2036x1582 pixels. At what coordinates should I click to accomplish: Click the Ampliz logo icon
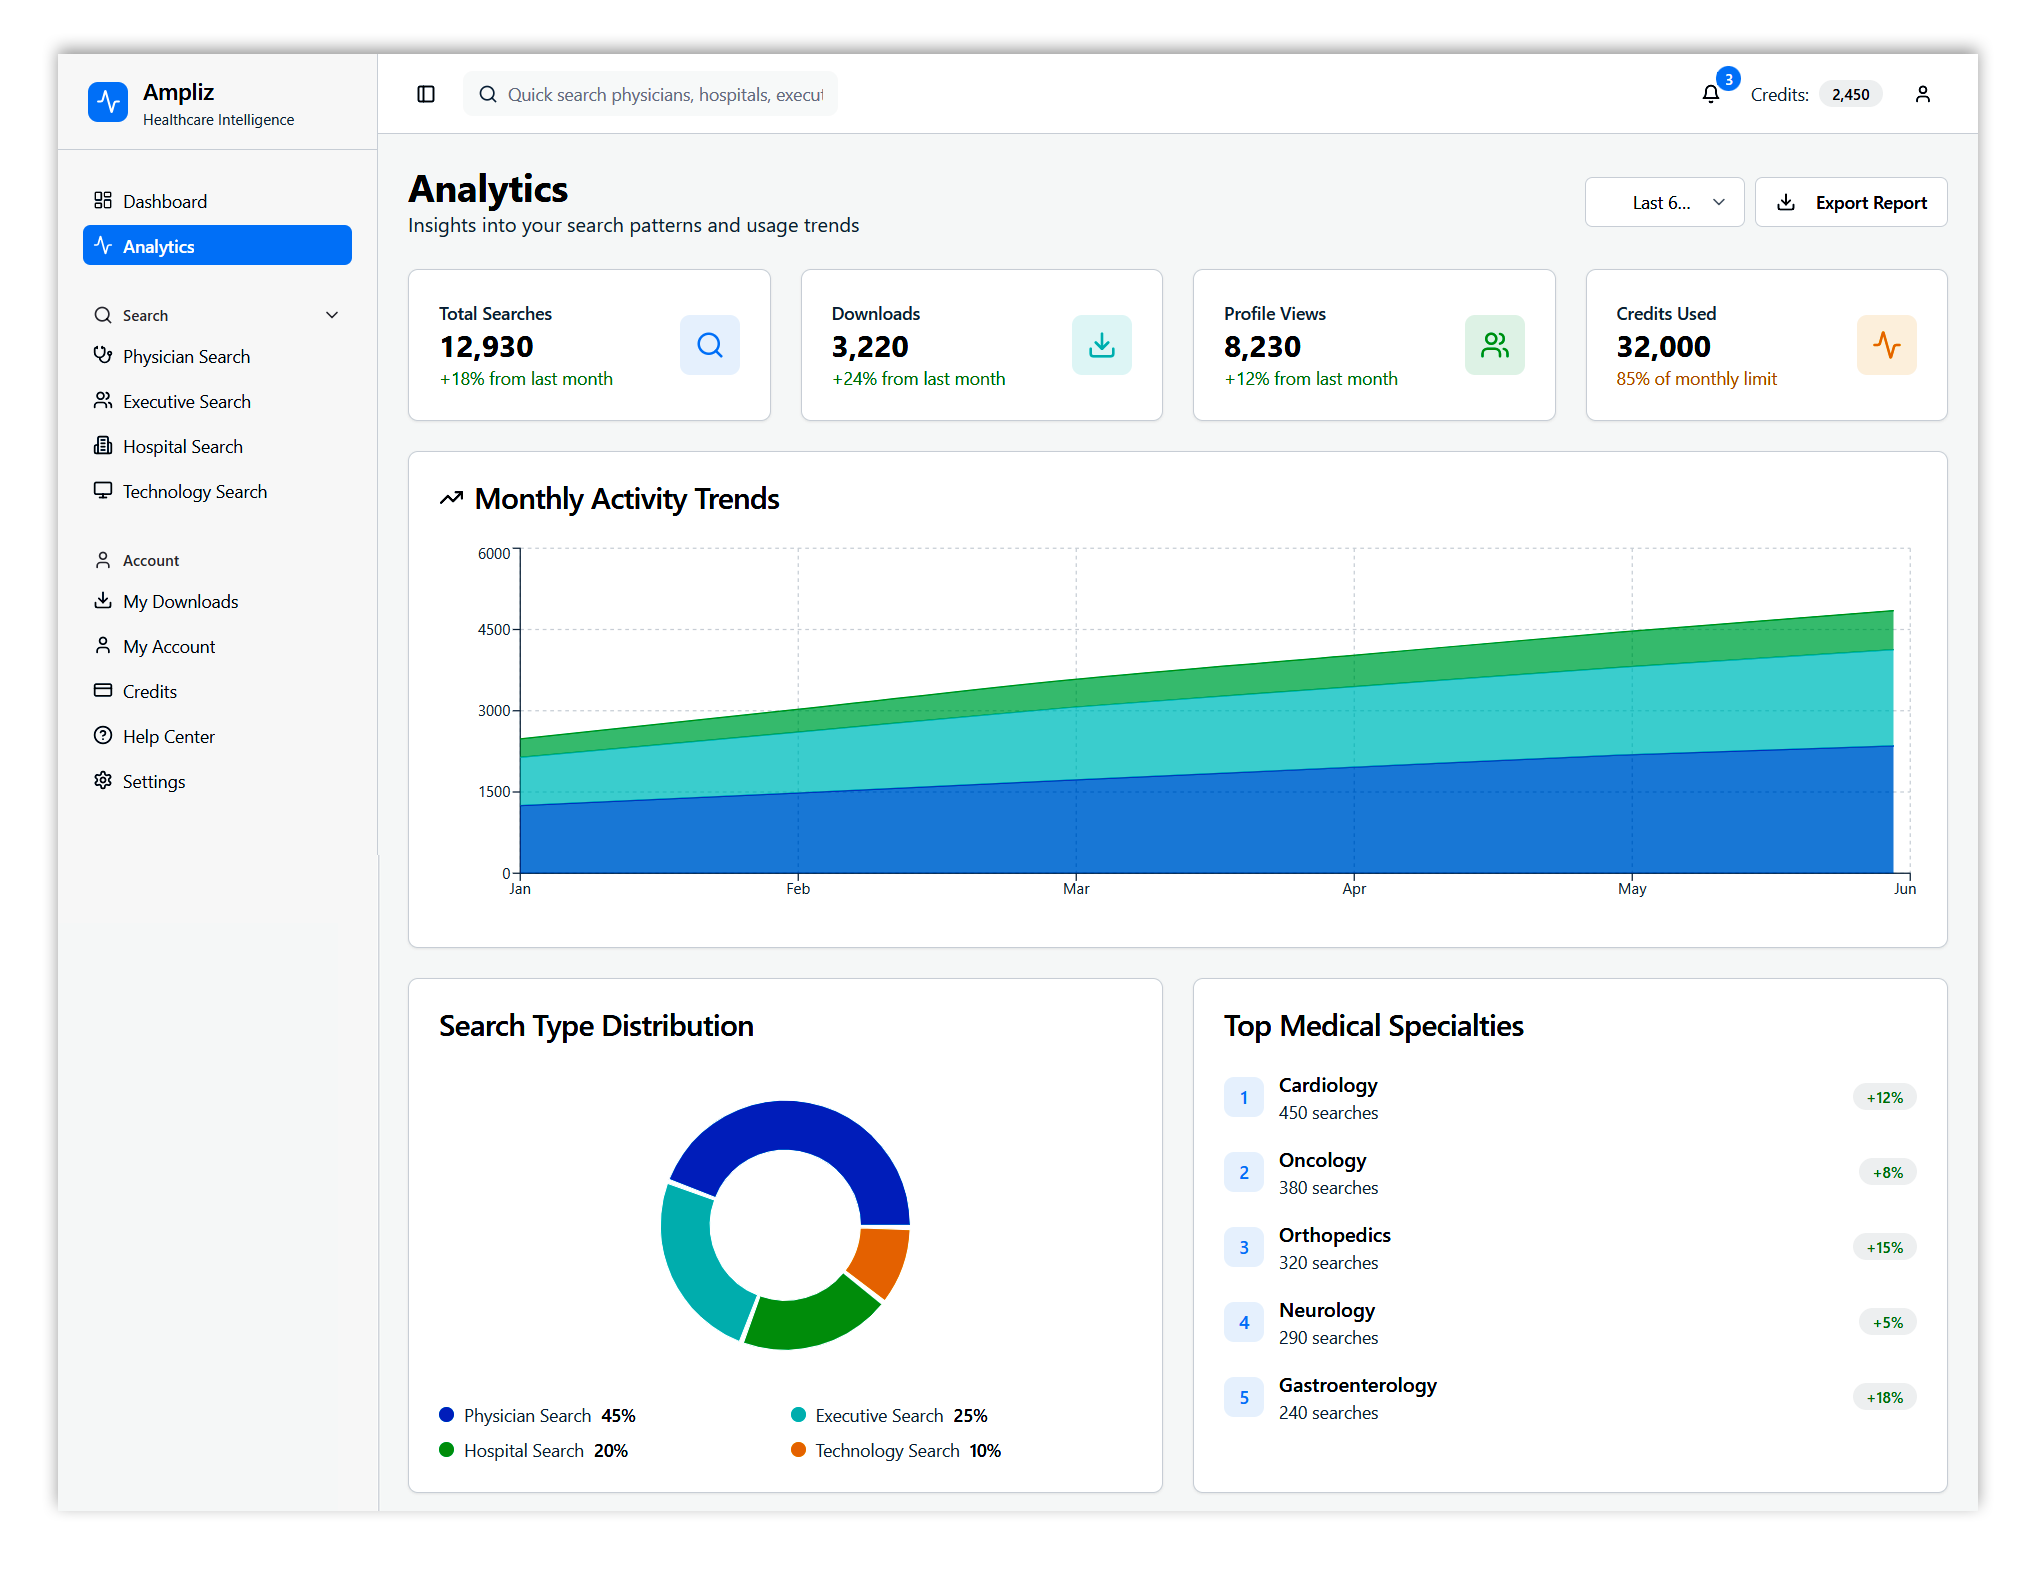point(108,102)
